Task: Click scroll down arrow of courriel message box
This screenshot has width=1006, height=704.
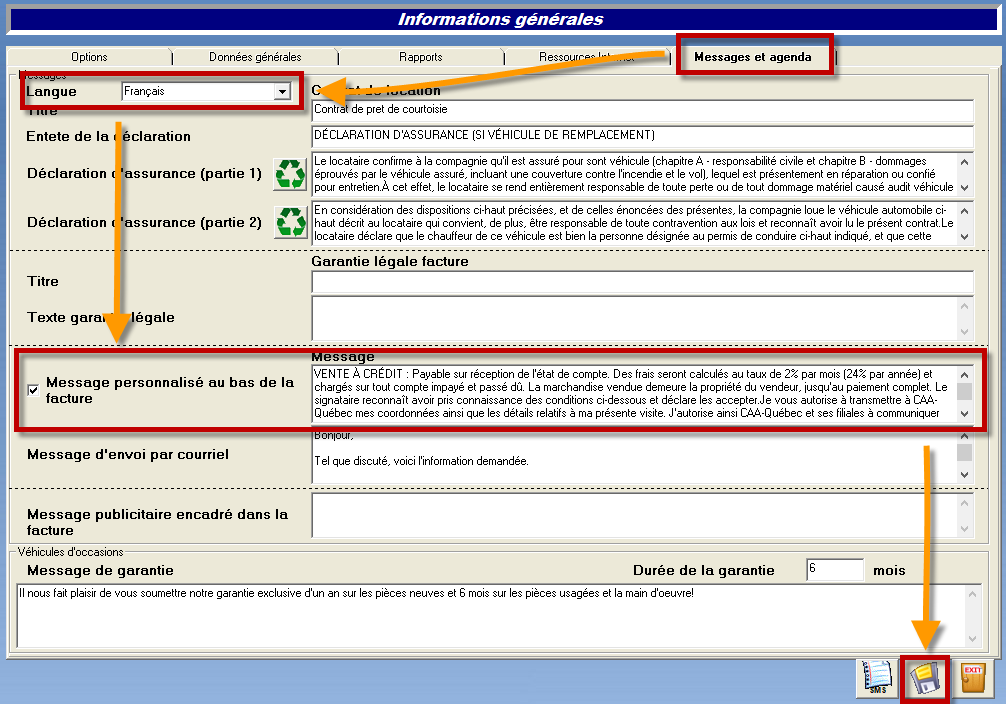Action: 964,475
